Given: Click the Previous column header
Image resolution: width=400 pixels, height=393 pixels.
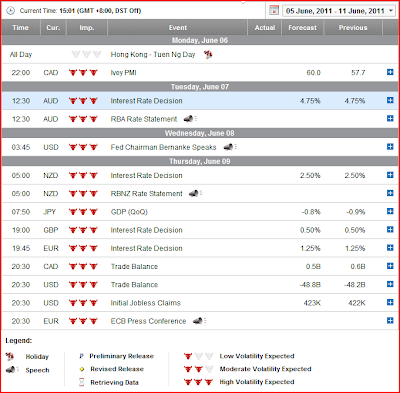Looking at the screenshot, I should tap(353, 28).
